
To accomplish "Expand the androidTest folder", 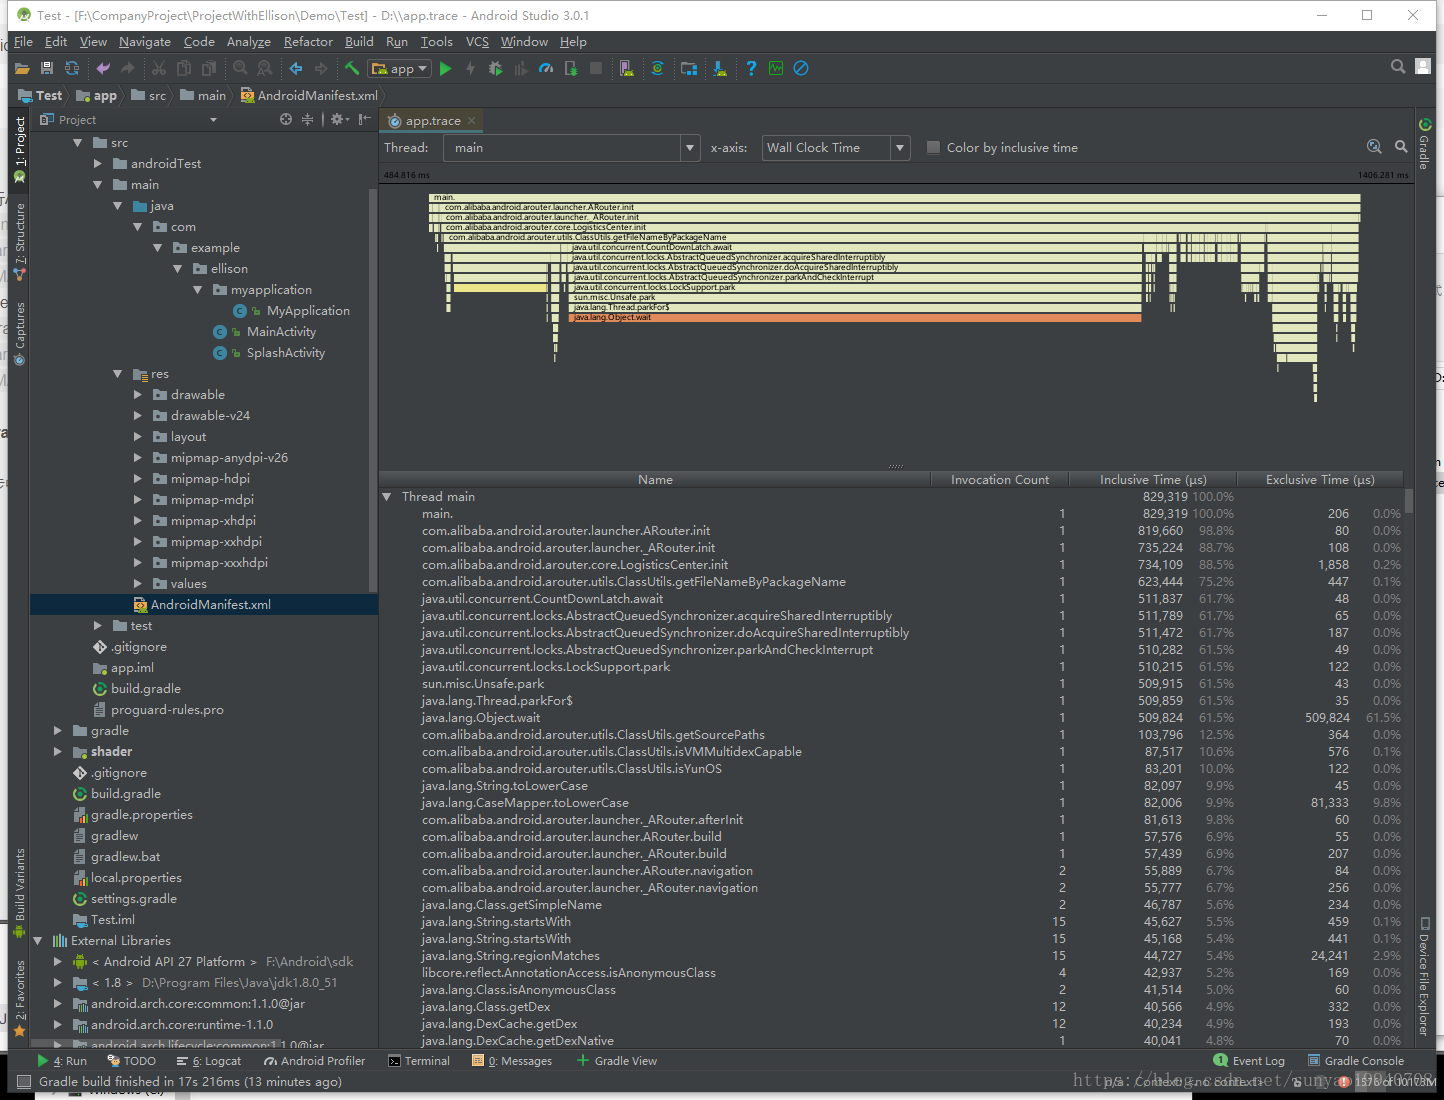I will [x=97, y=164].
